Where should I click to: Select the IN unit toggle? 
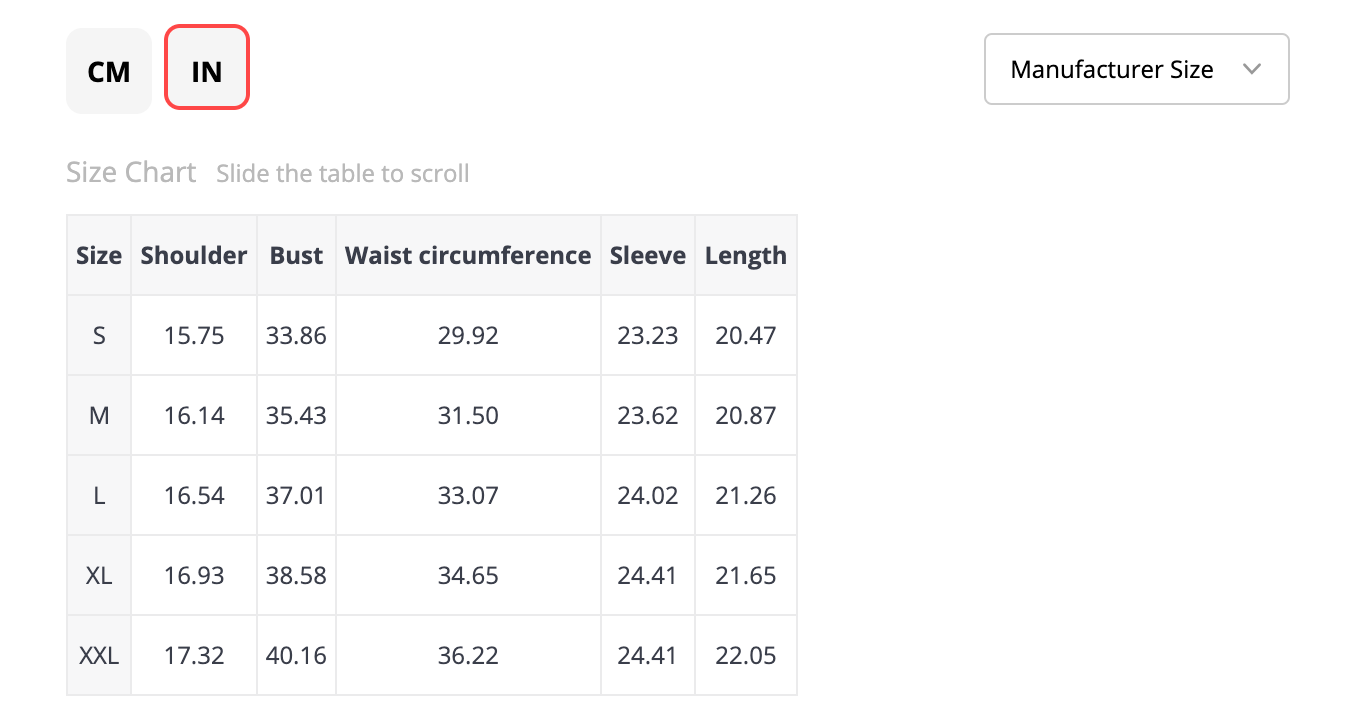coord(207,68)
